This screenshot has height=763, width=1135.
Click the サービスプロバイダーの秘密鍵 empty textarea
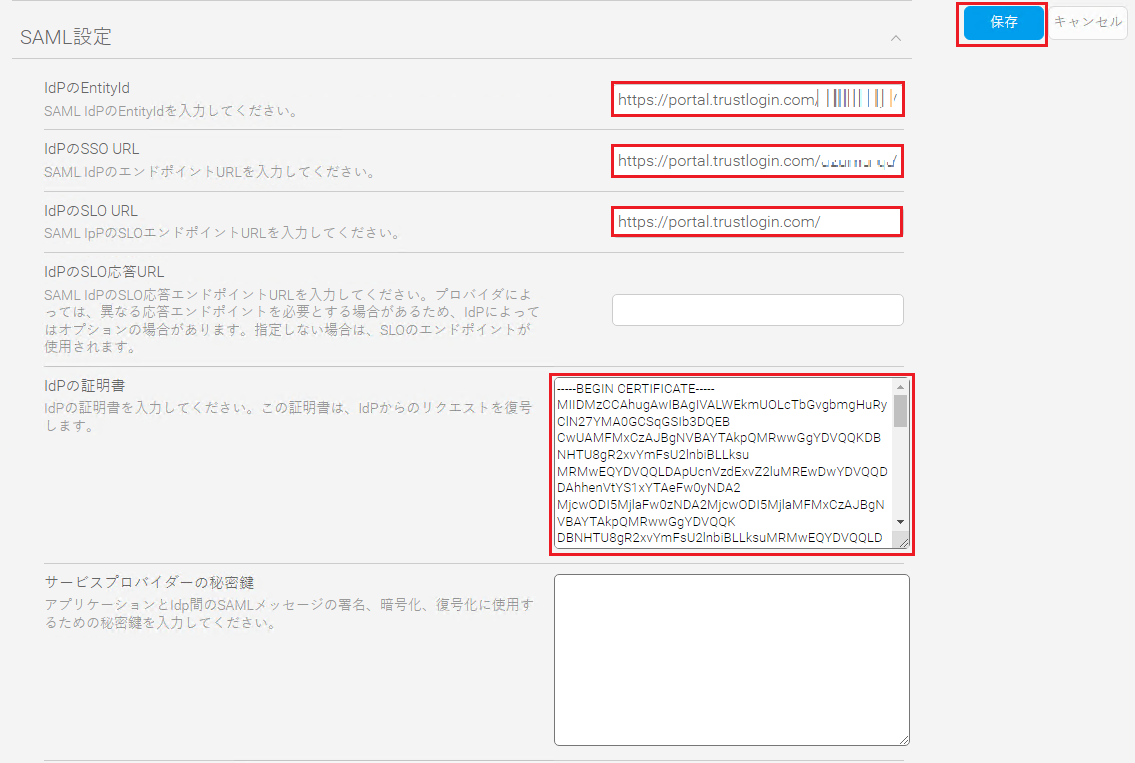[x=731, y=659]
